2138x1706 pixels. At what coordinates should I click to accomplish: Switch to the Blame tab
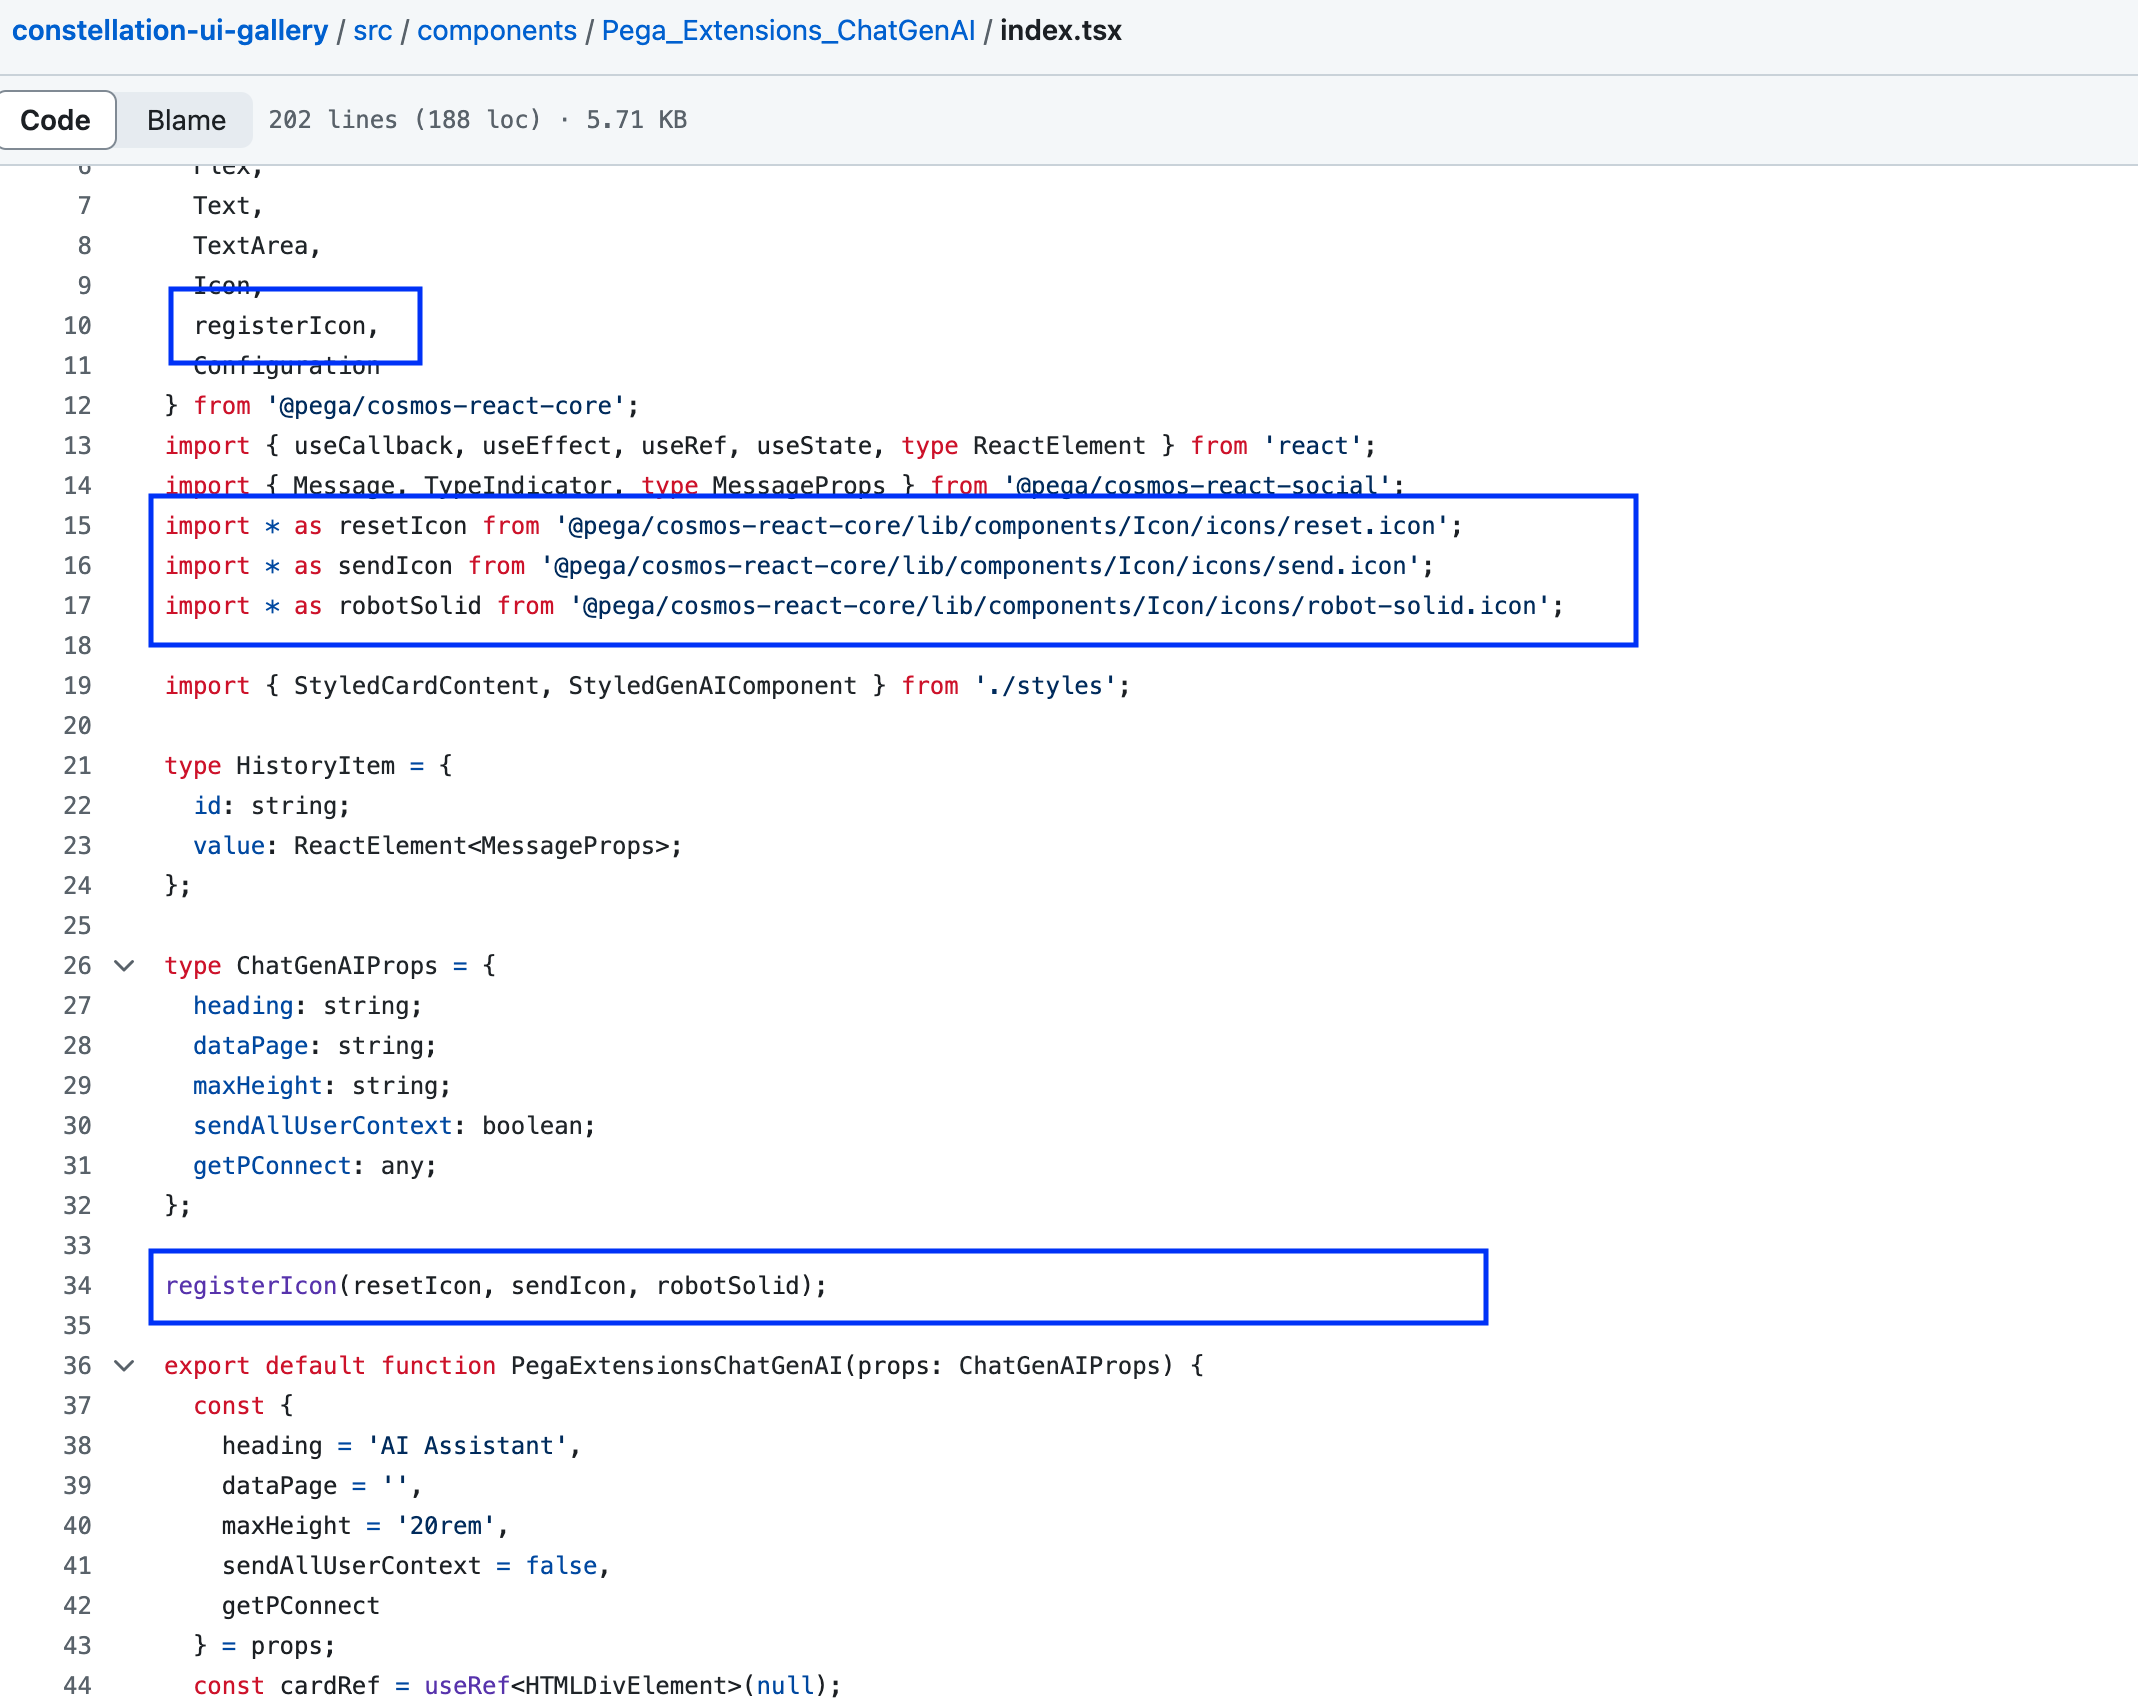[x=186, y=120]
